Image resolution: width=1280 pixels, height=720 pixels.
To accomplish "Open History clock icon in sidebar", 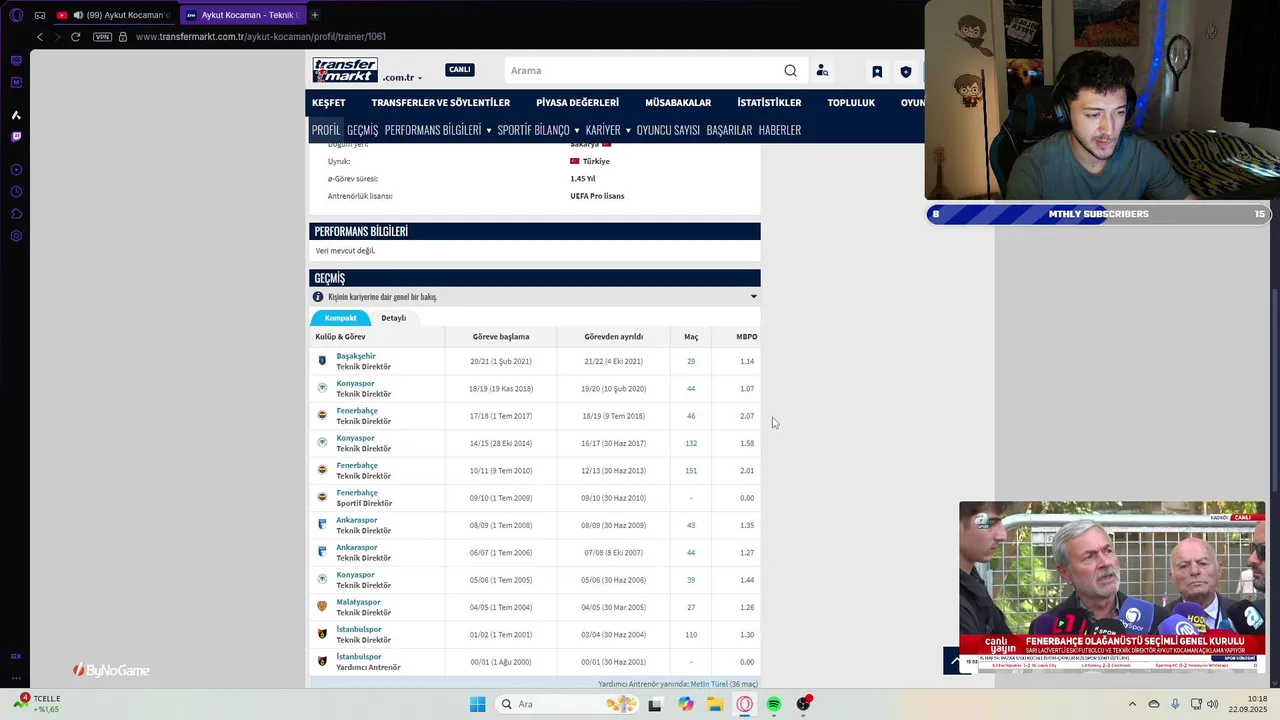I will (x=16, y=192).
